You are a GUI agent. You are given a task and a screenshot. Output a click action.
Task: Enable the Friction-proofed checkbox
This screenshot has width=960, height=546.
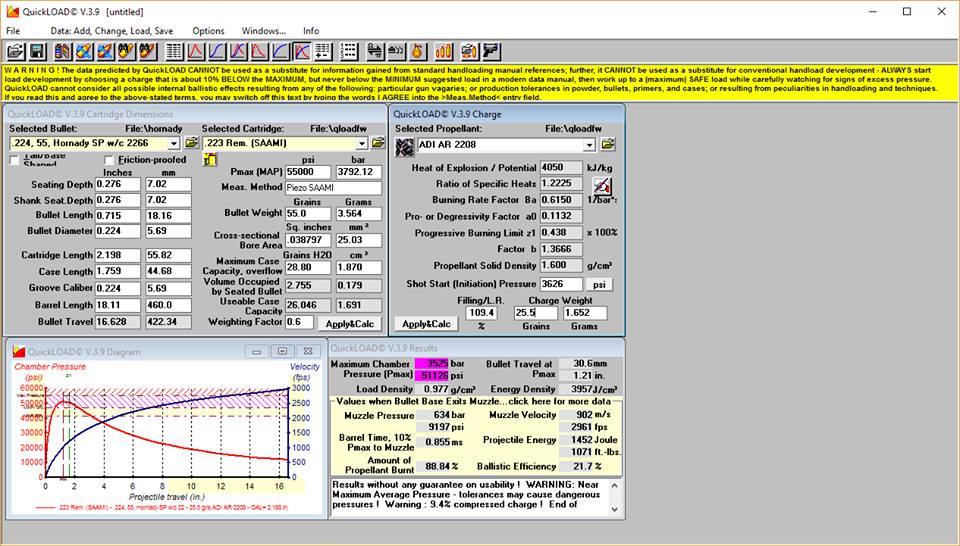pyautogui.click(x=110, y=160)
